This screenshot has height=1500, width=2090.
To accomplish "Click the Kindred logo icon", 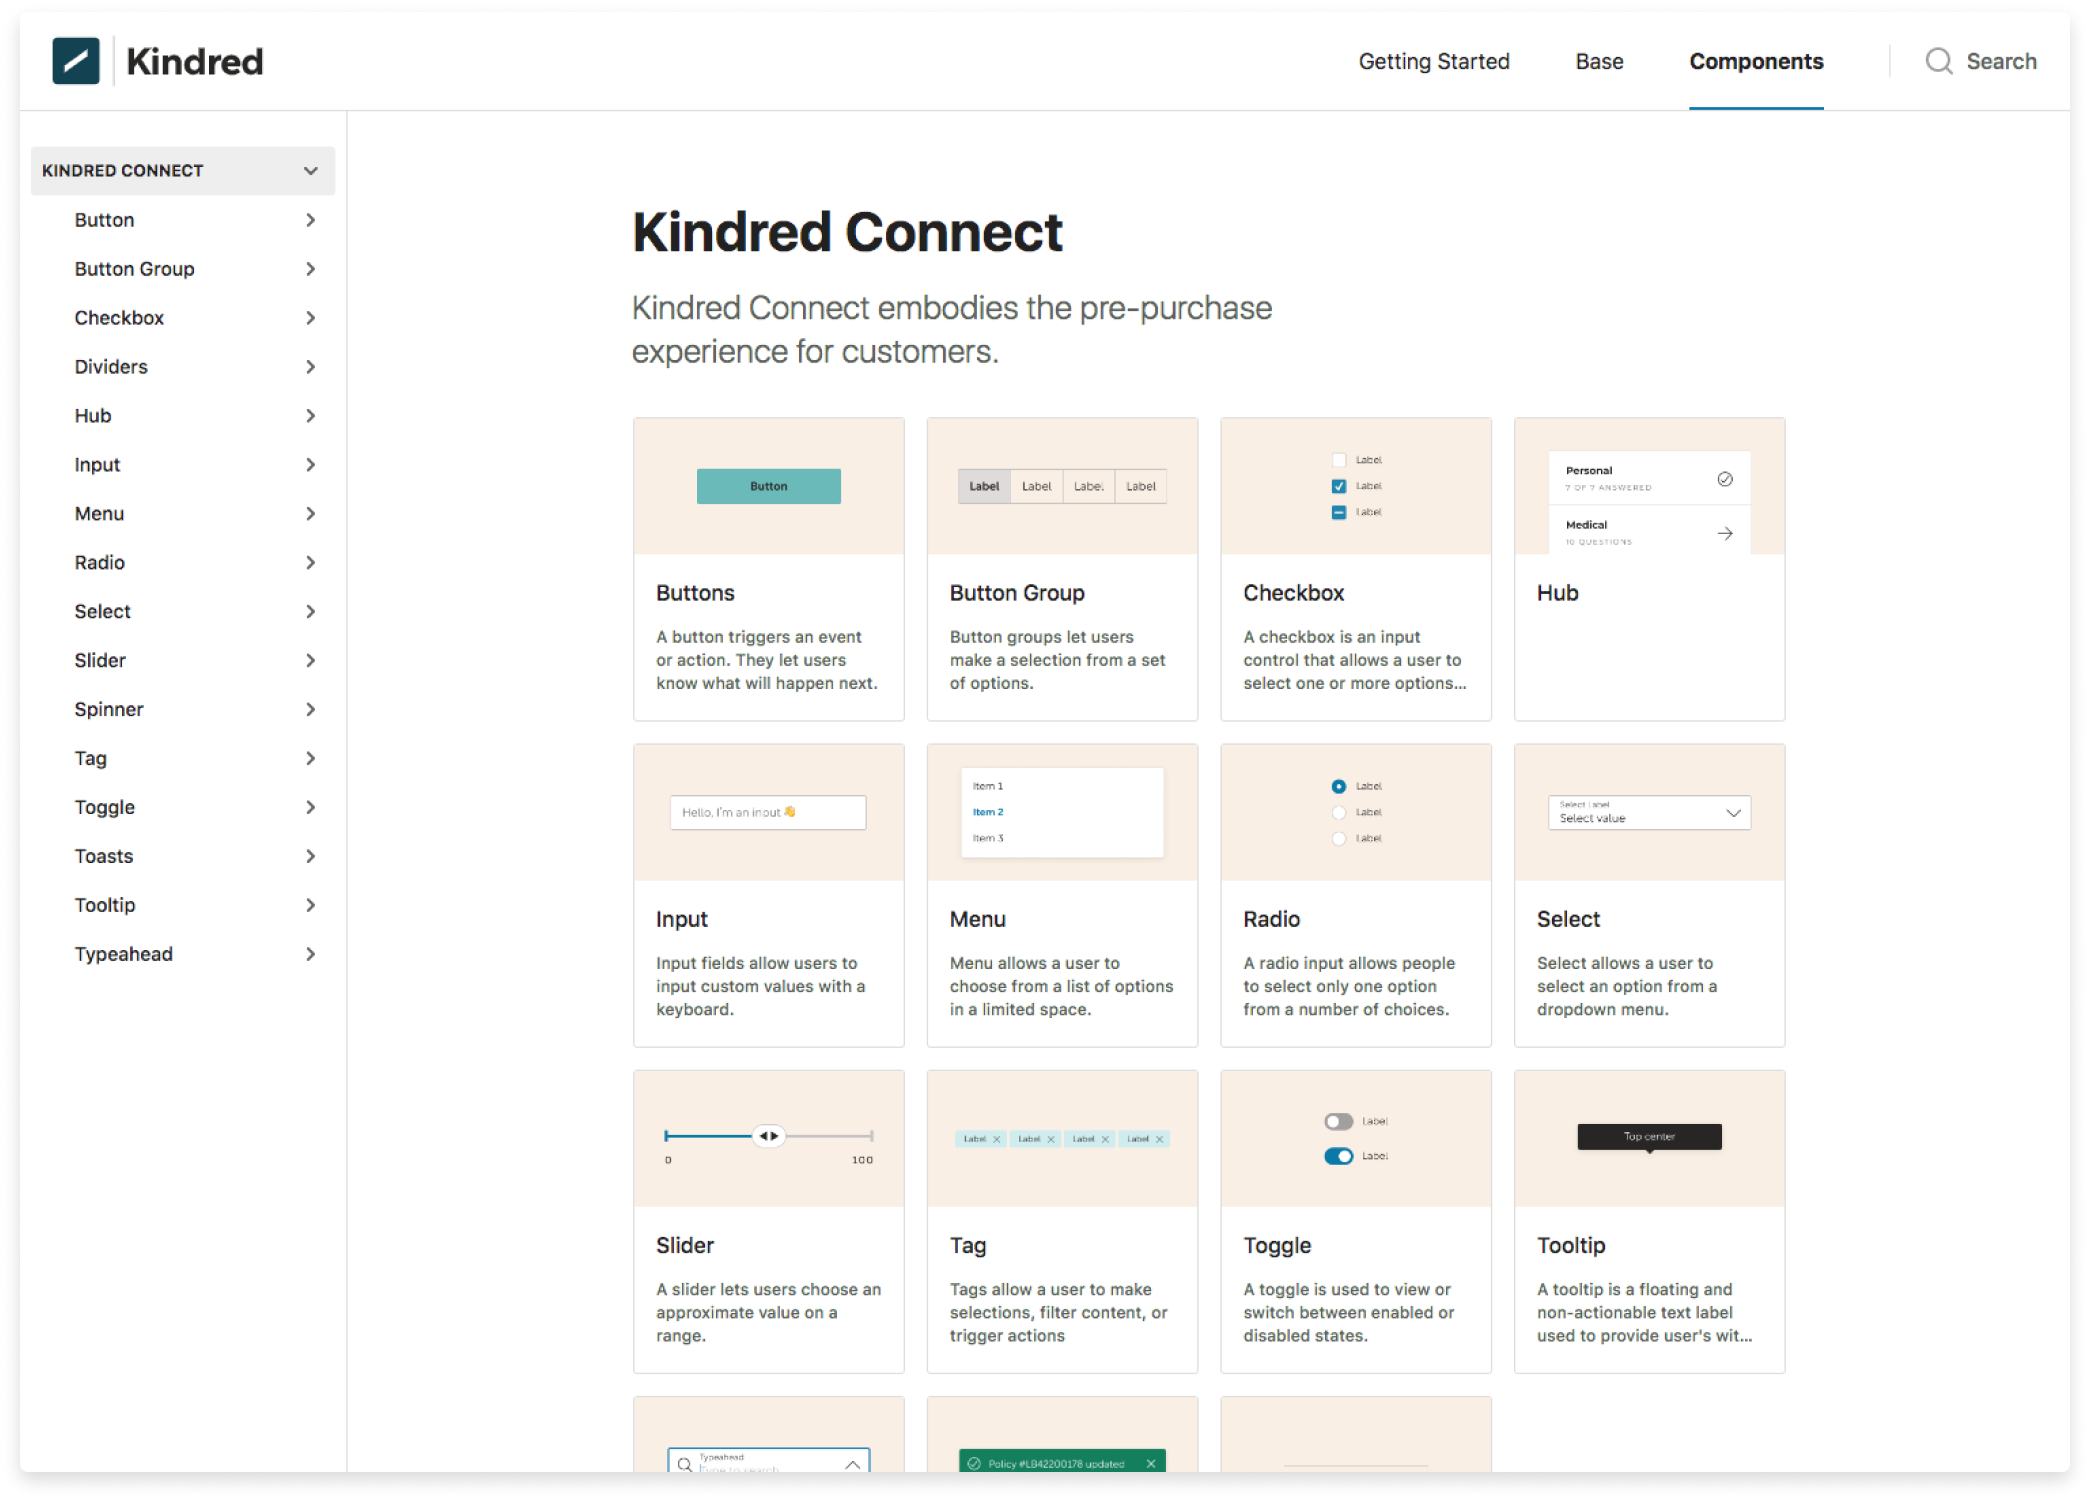I will coord(76,61).
